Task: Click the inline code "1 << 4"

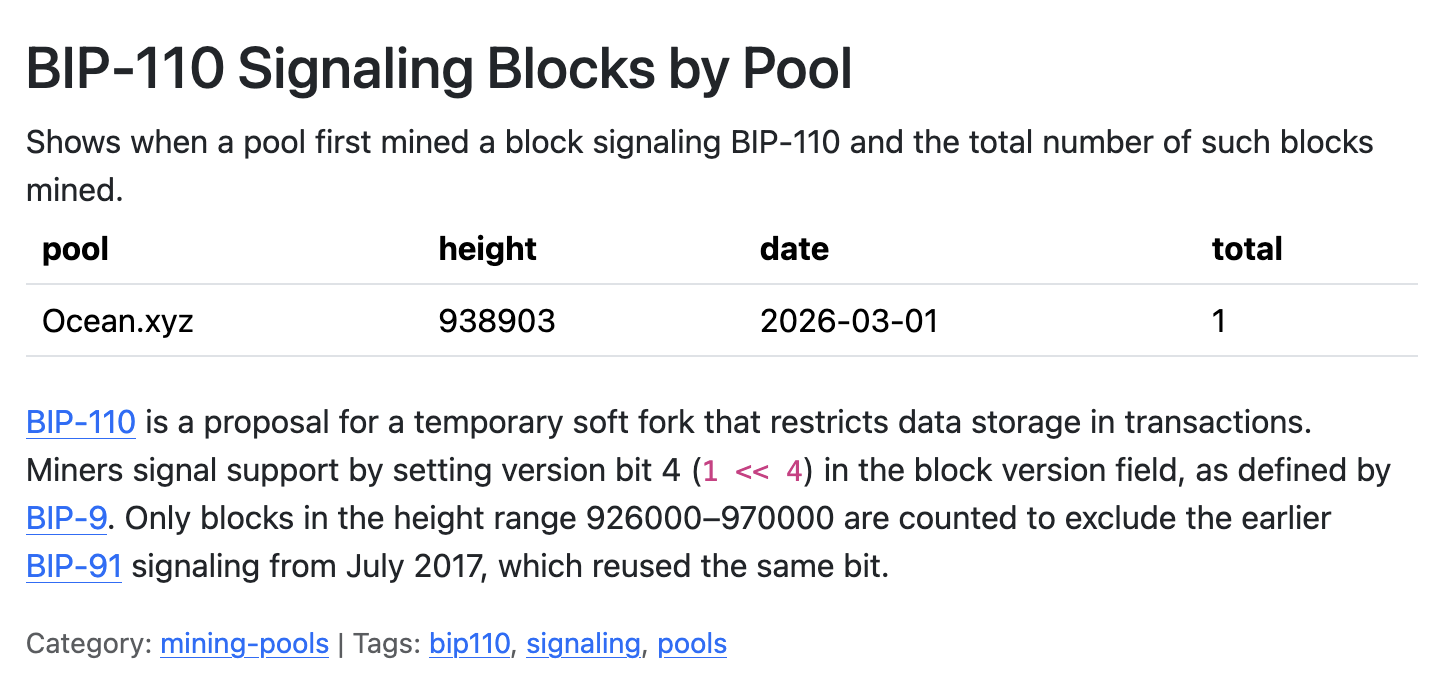Action: (x=752, y=471)
